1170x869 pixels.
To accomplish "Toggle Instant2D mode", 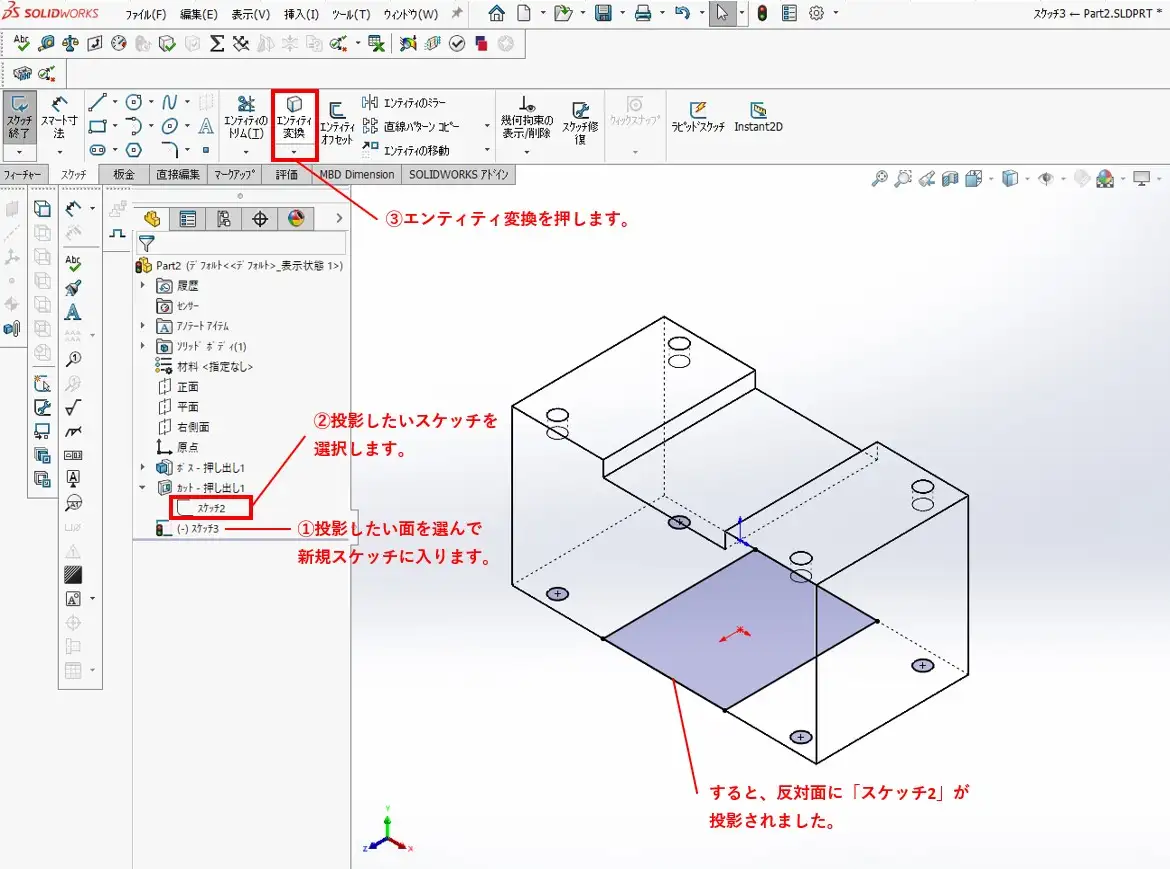I will 758,116.
